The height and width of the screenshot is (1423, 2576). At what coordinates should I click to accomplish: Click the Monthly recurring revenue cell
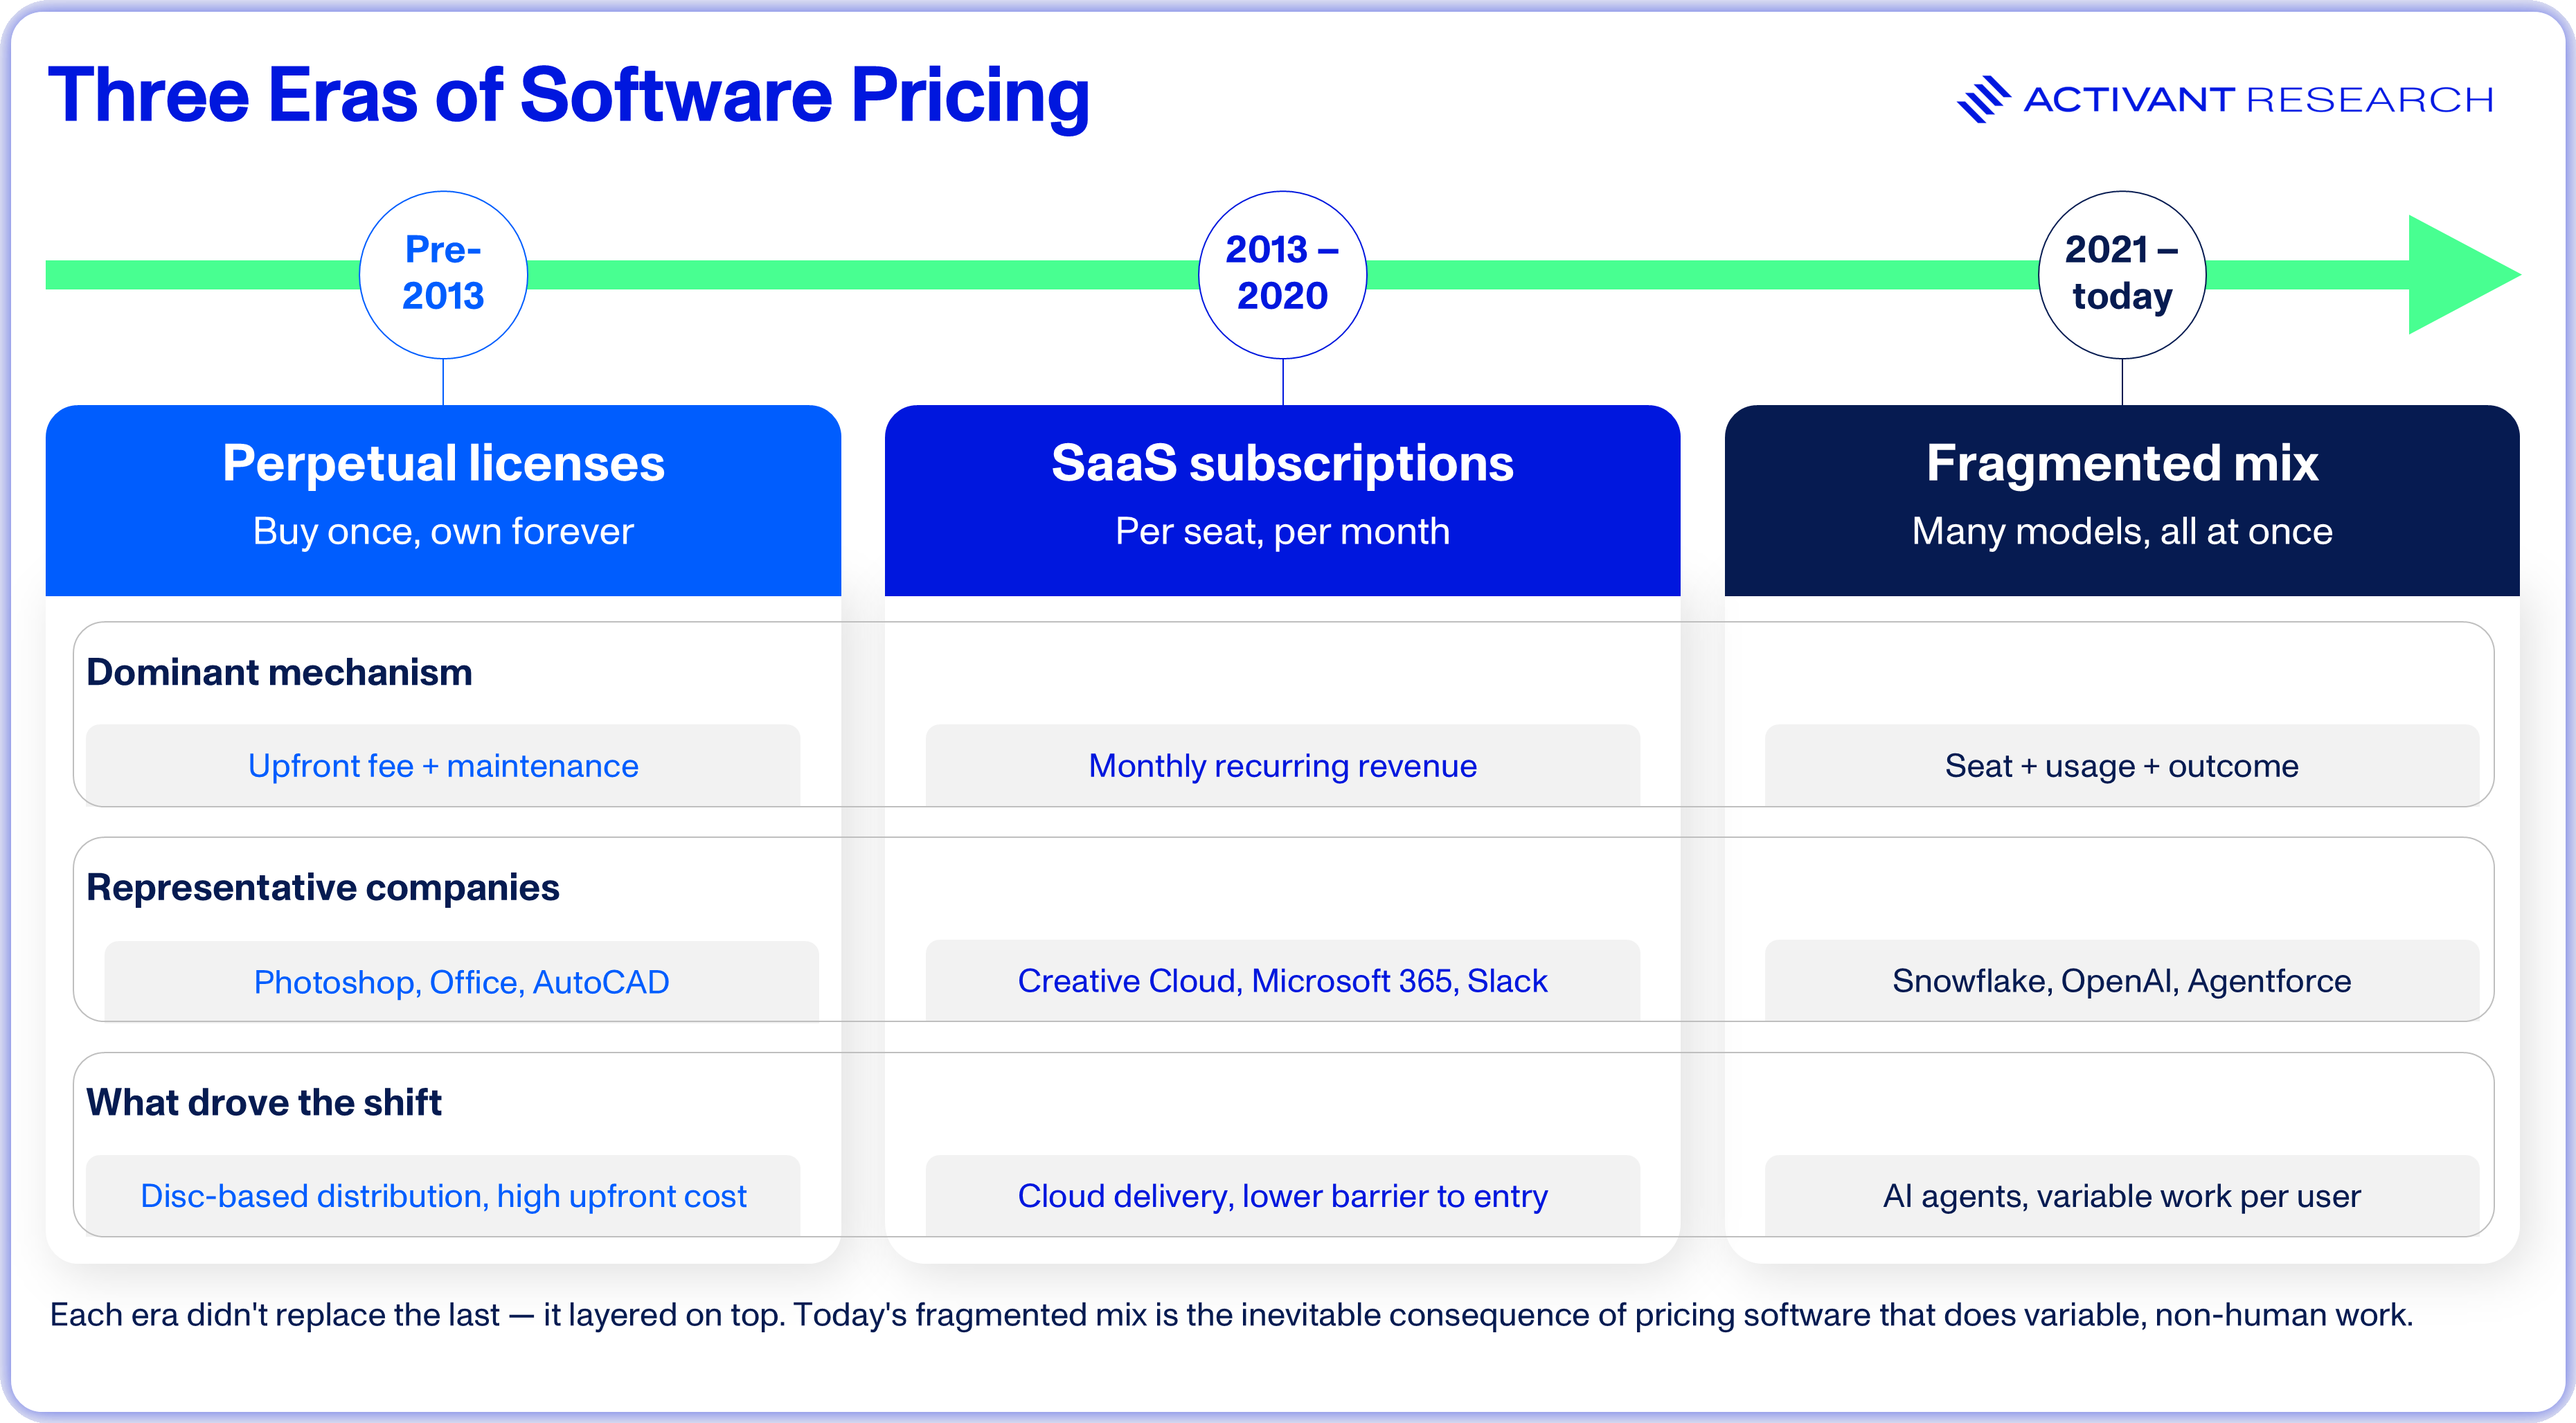coord(1282,765)
